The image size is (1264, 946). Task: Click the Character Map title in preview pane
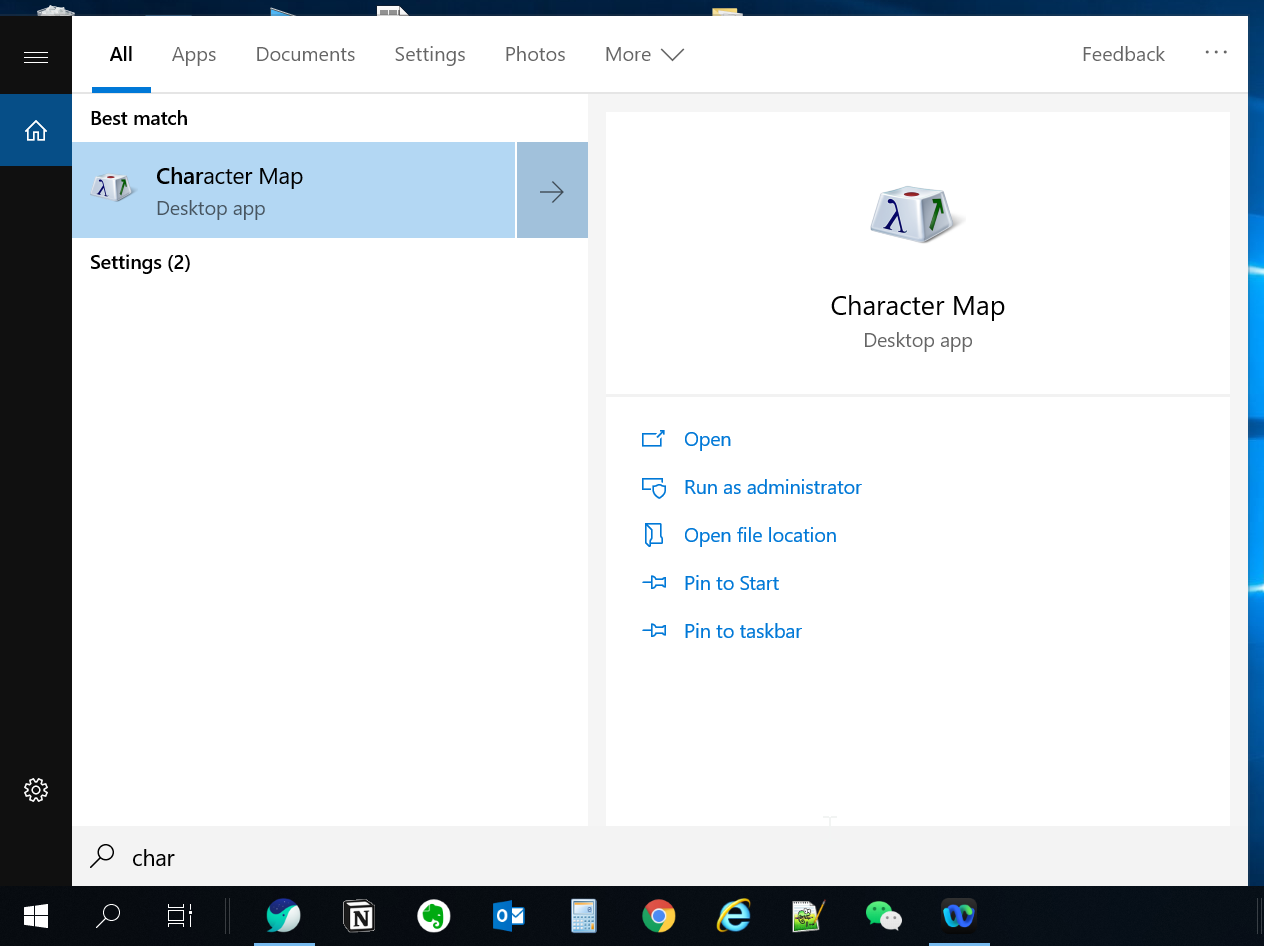917,306
